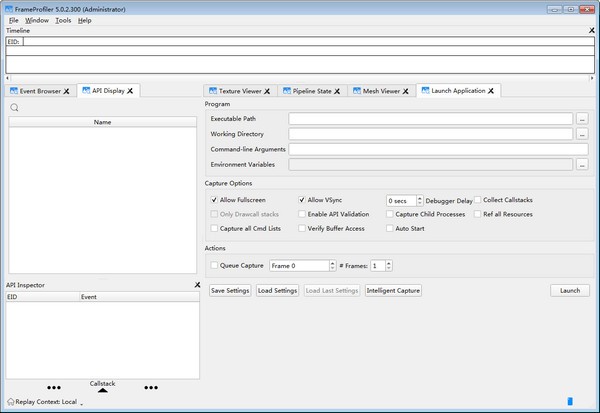600x413 pixels.
Task: Open the Tools menu
Action: [63, 20]
